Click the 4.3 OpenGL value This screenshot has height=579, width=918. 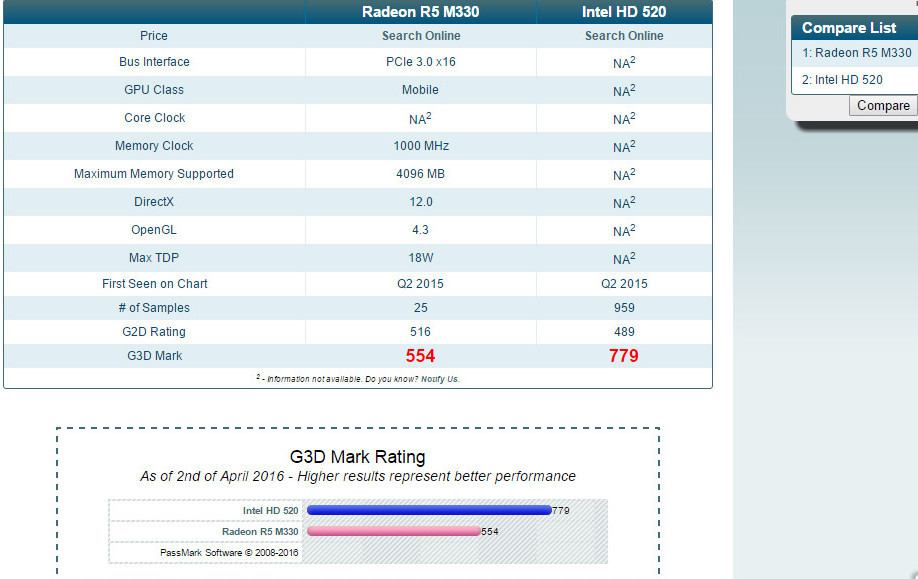pyautogui.click(x=420, y=230)
